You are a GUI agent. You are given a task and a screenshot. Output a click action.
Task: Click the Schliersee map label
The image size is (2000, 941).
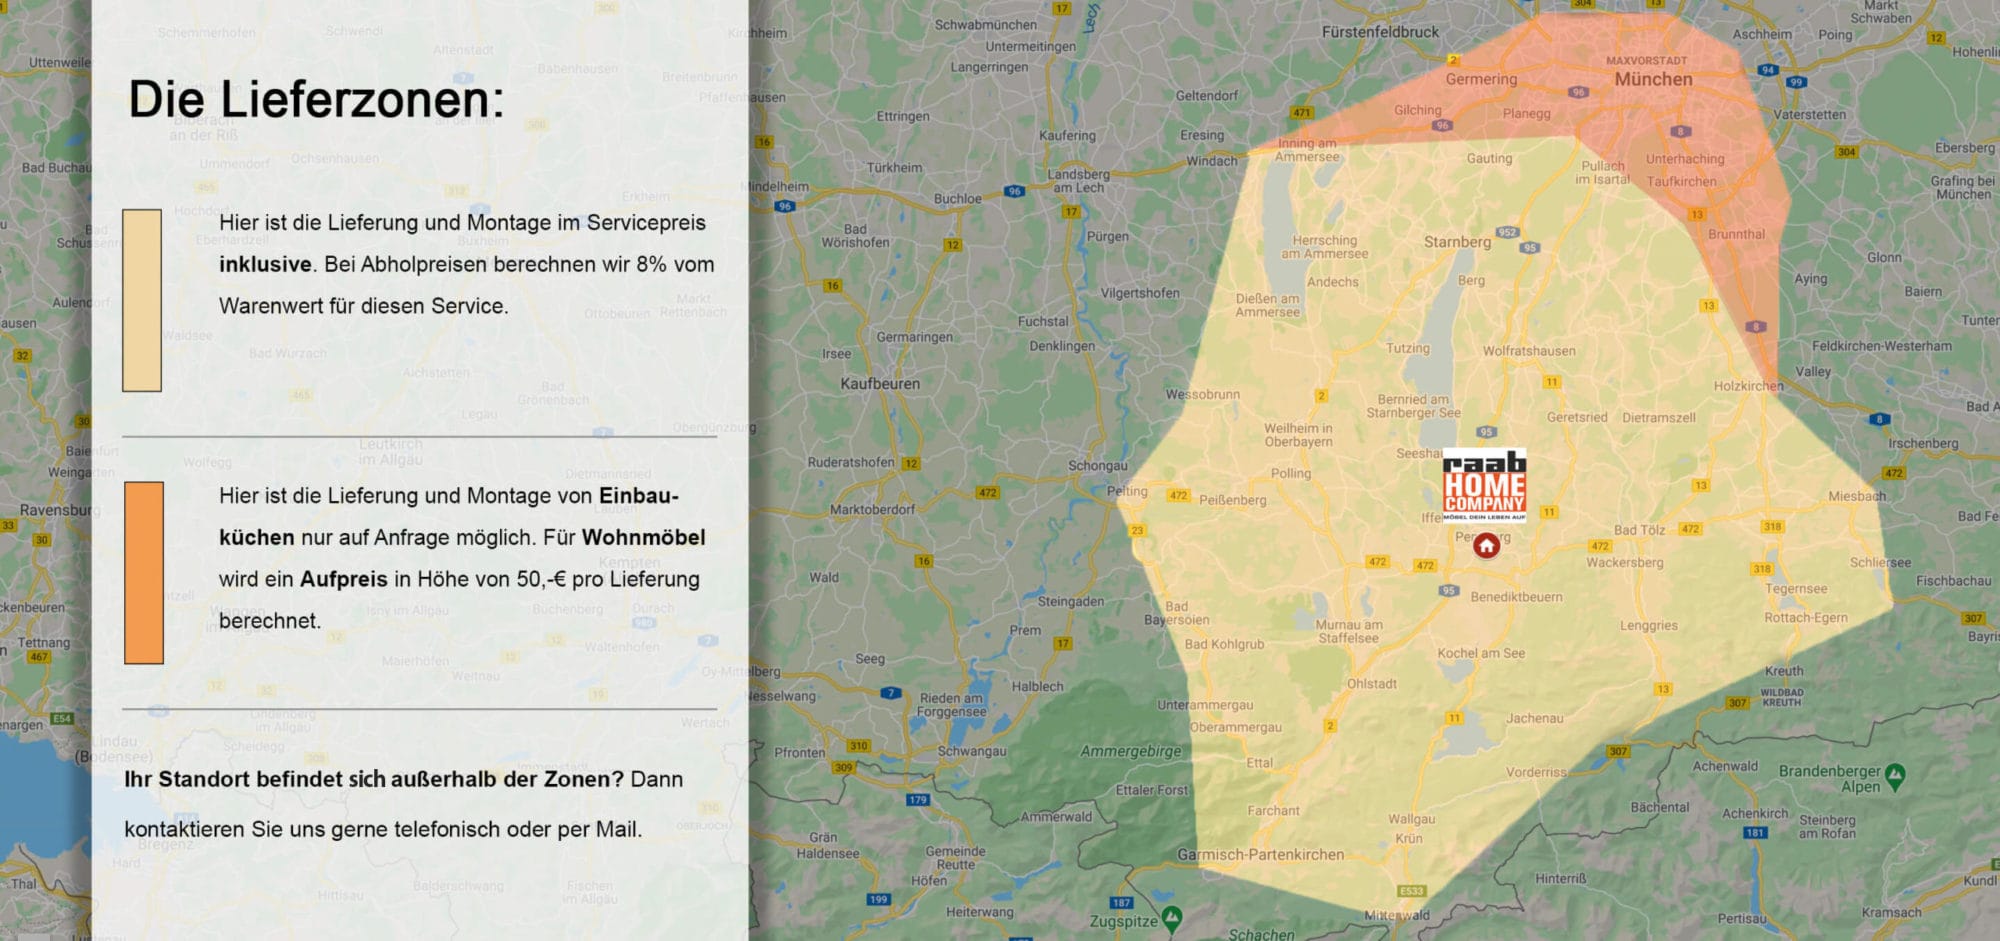[x=1880, y=562]
